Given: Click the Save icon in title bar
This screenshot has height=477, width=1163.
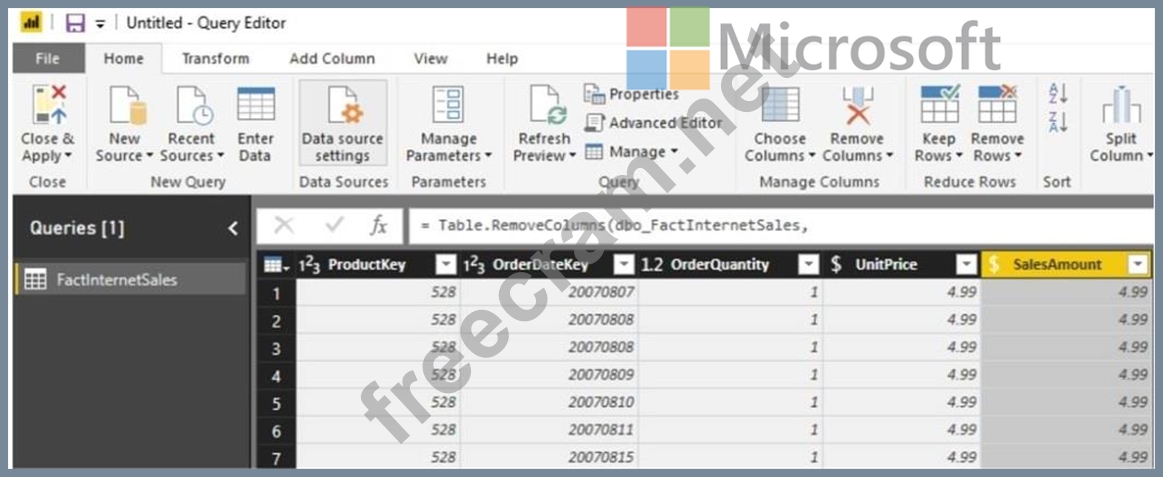Looking at the screenshot, I should pyautogui.click(x=75, y=23).
